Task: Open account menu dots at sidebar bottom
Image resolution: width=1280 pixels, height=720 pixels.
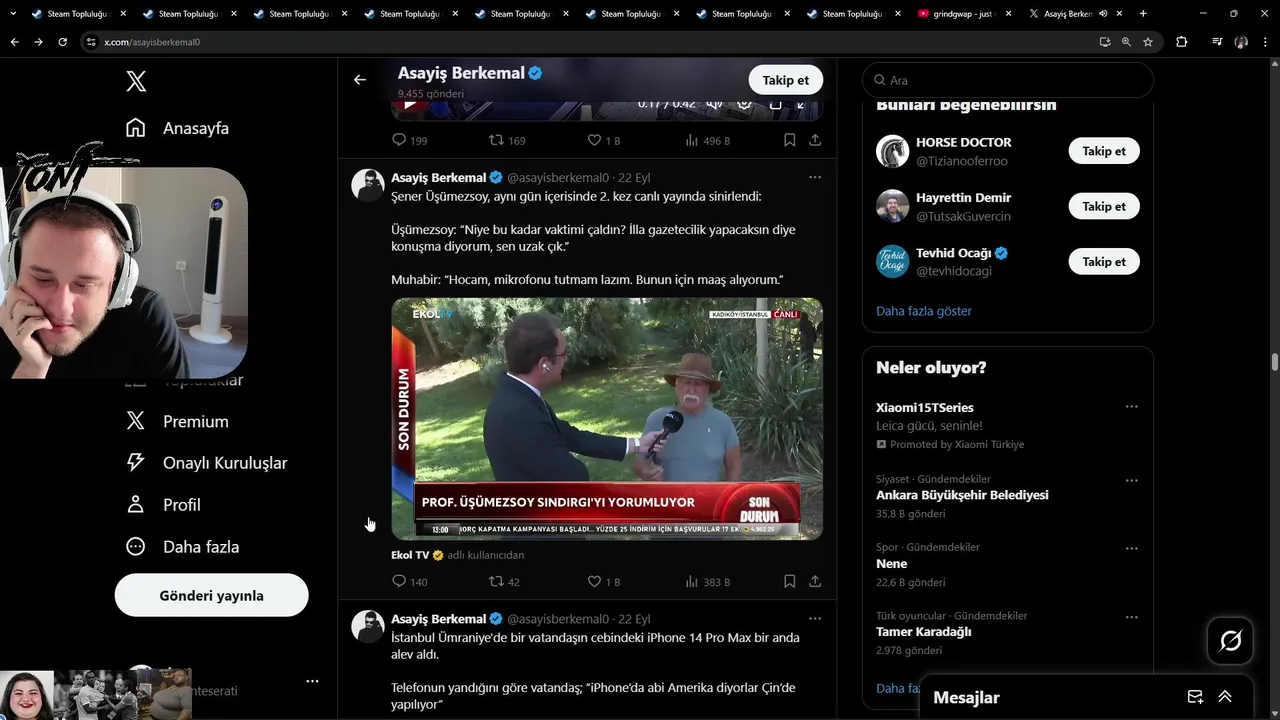Action: pos(312,681)
